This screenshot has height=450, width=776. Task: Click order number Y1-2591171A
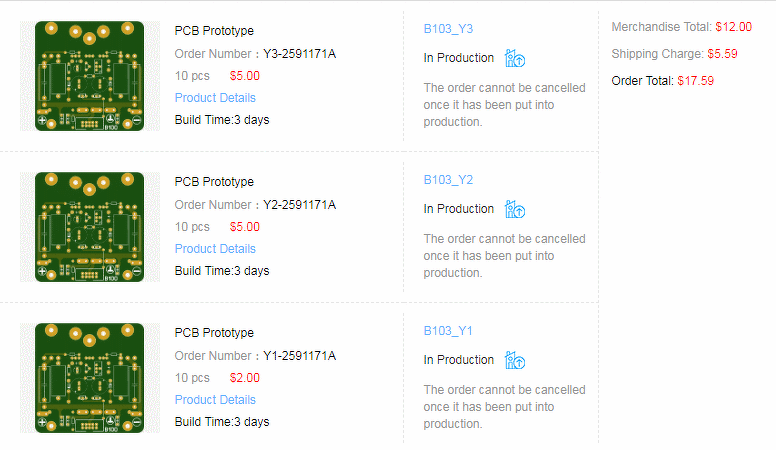click(x=299, y=356)
